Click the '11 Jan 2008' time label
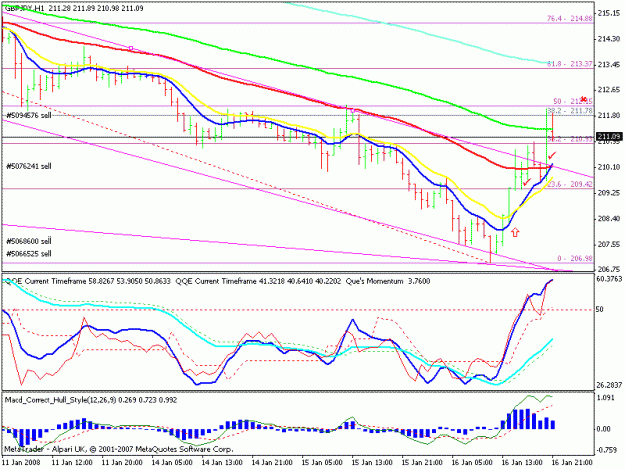The width and height of the screenshot is (625, 469). coord(21,462)
